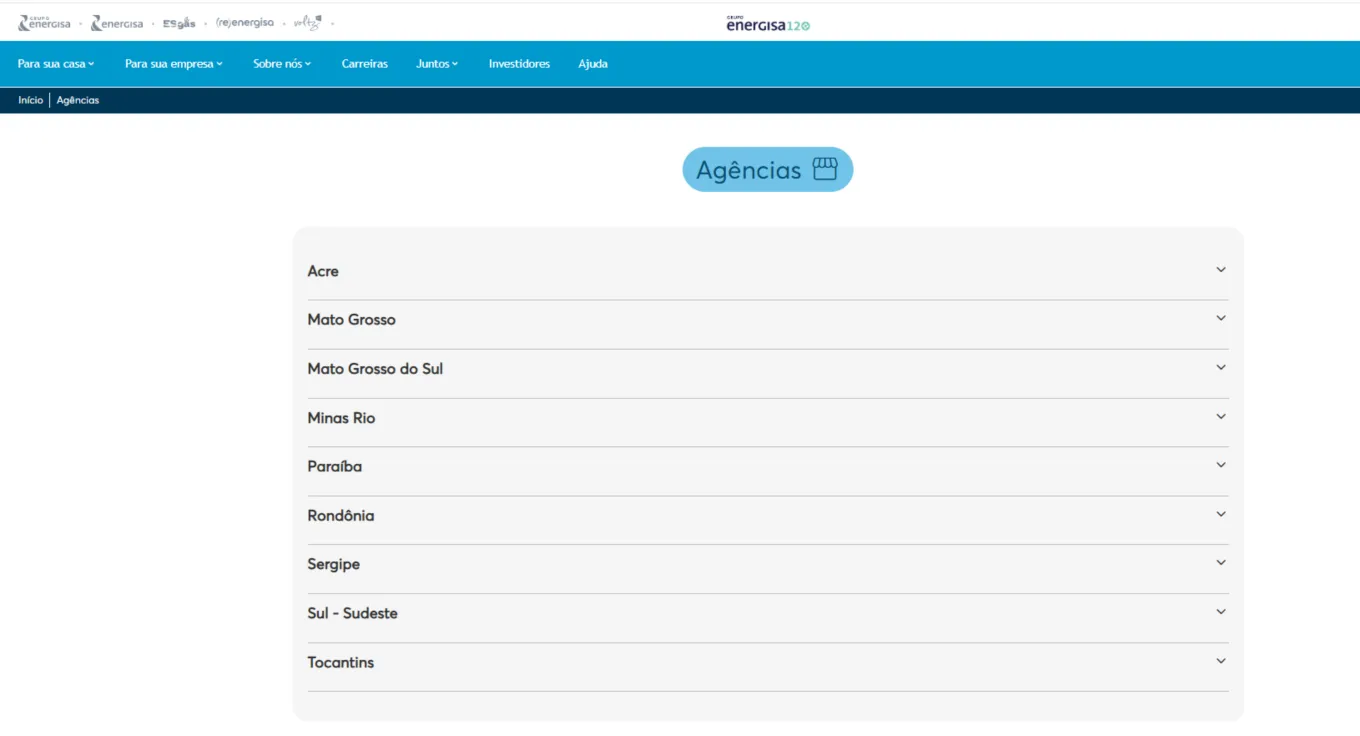Expand the Mato Grosso do Sul accordion
The height and width of the screenshot is (736, 1360).
click(x=375, y=369)
